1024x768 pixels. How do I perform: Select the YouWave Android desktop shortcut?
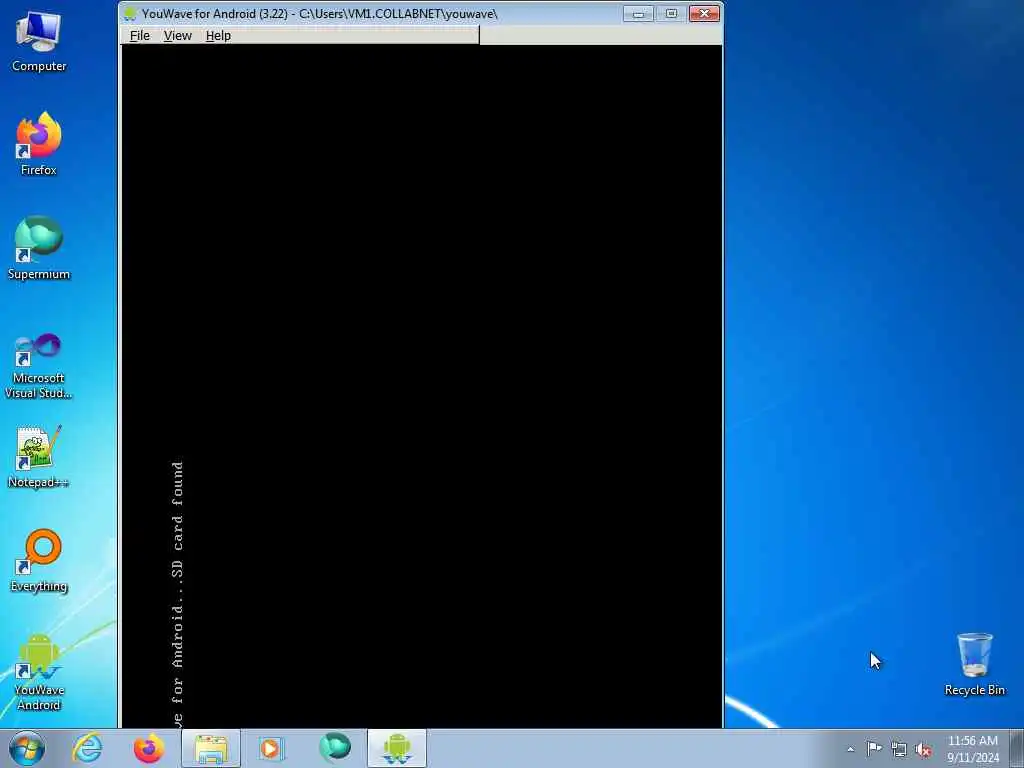pyautogui.click(x=39, y=671)
